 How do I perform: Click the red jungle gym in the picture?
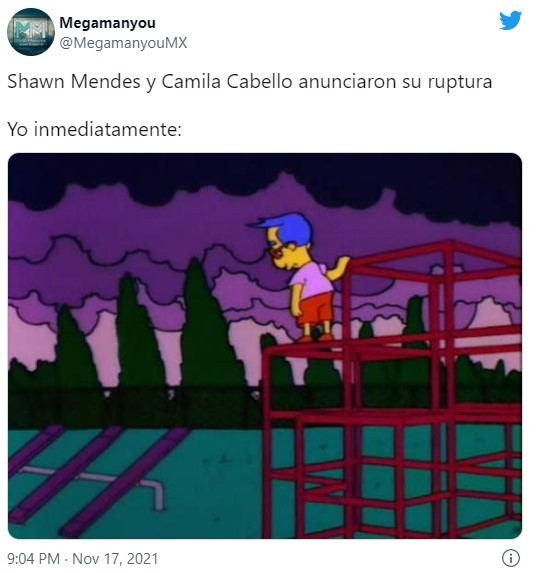click(393, 389)
